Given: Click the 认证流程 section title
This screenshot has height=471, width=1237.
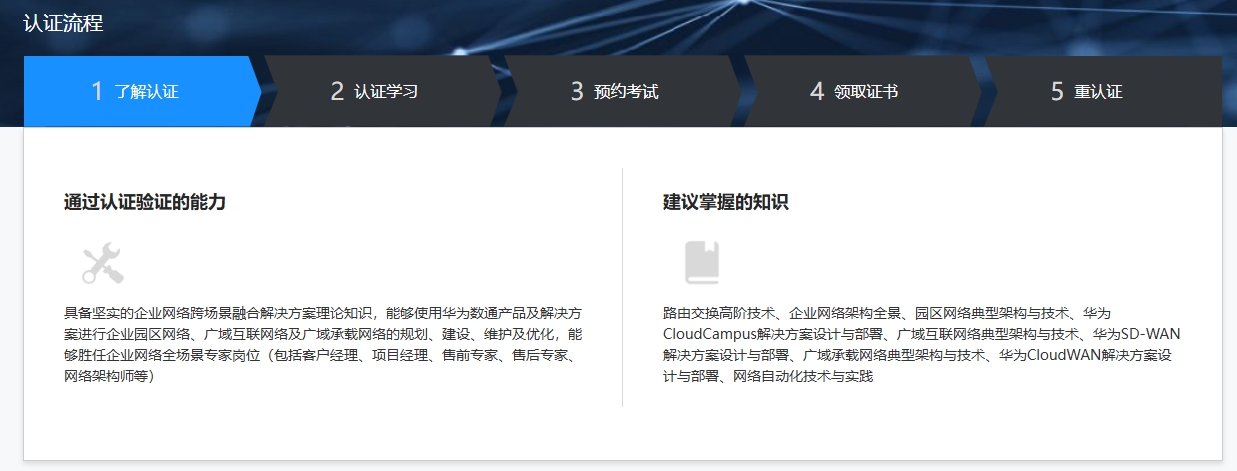Looking at the screenshot, I should pyautogui.click(x=63, y=23).
